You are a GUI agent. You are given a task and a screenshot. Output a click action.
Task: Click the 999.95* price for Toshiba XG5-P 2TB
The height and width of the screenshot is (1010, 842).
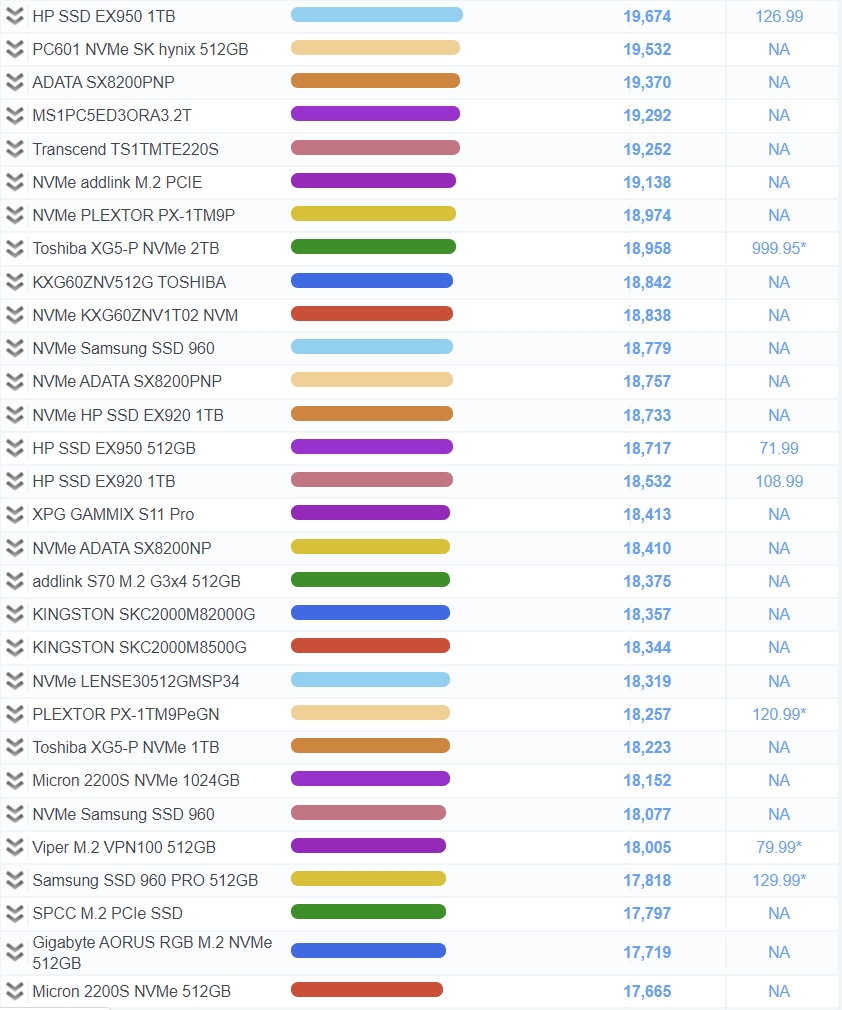[x=779, y=248]
